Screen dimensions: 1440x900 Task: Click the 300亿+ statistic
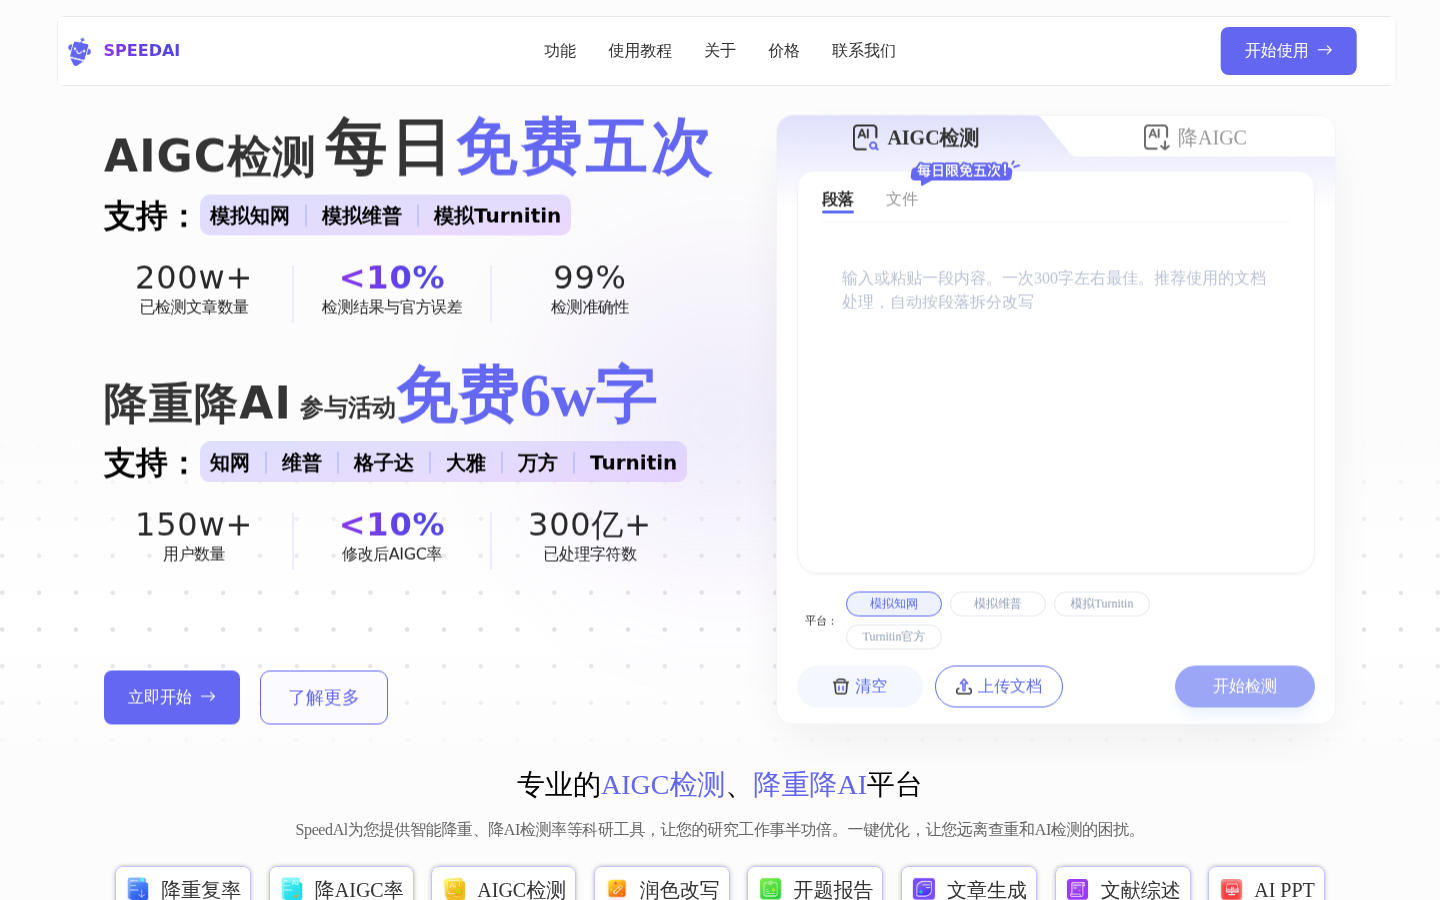pyautogui.click(x=590, y=525)
